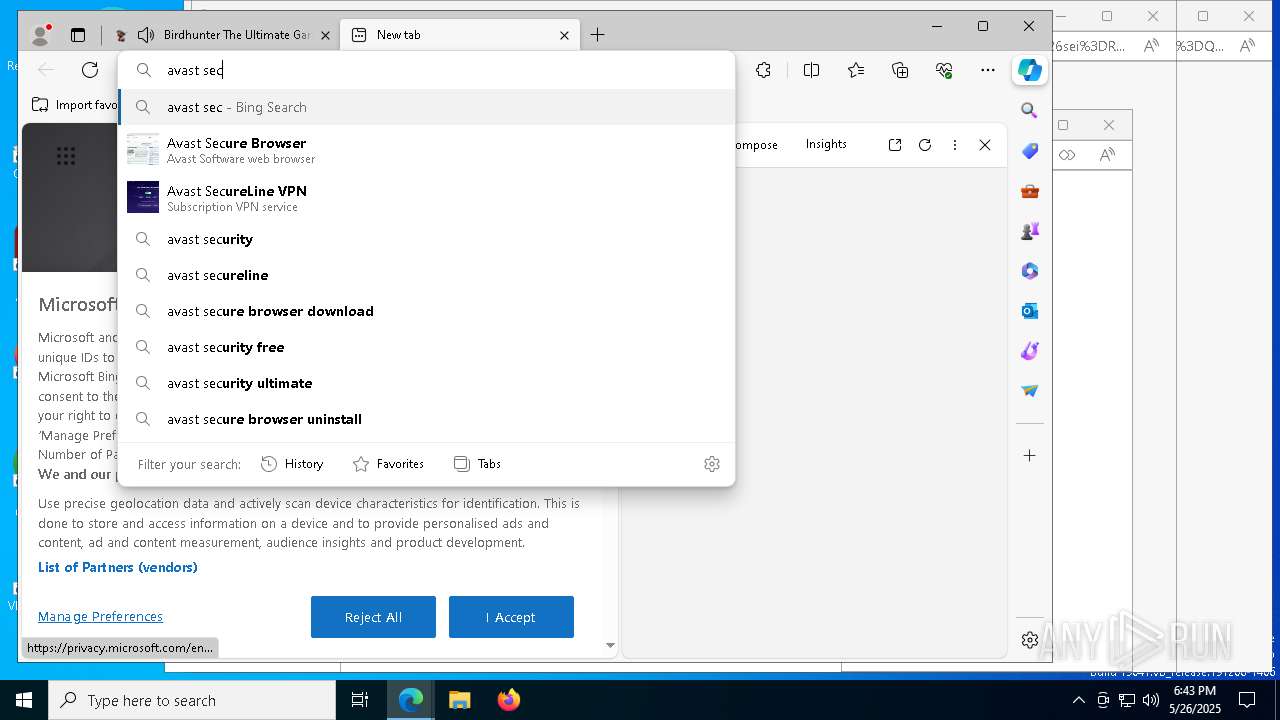
Task: Filter search by Favorites
Action: click(389, 464)
